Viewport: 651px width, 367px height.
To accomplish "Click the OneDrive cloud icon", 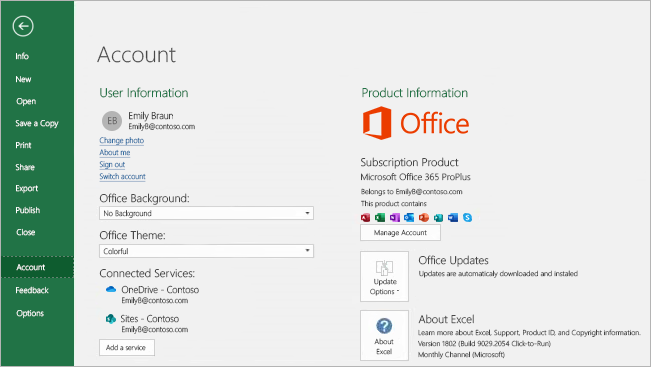I will click(111, 289).
